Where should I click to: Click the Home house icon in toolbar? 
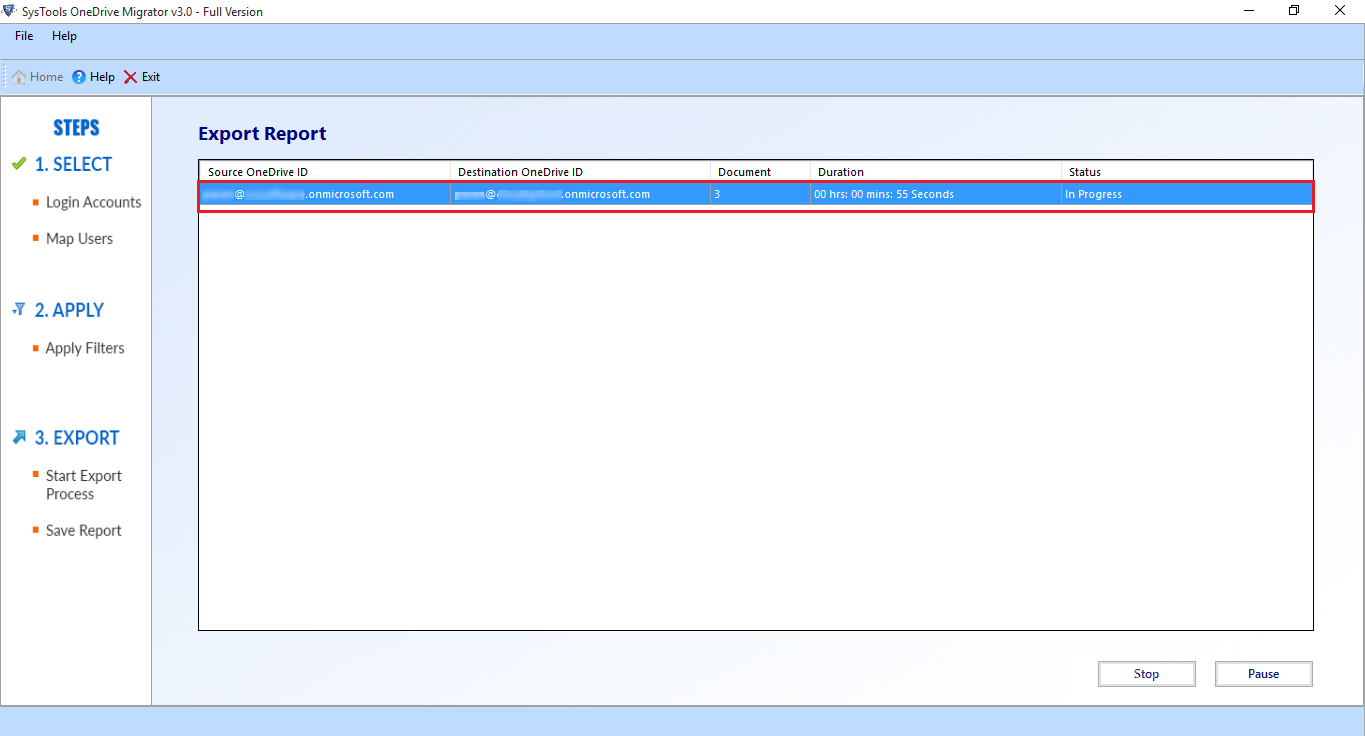[19, 77]
